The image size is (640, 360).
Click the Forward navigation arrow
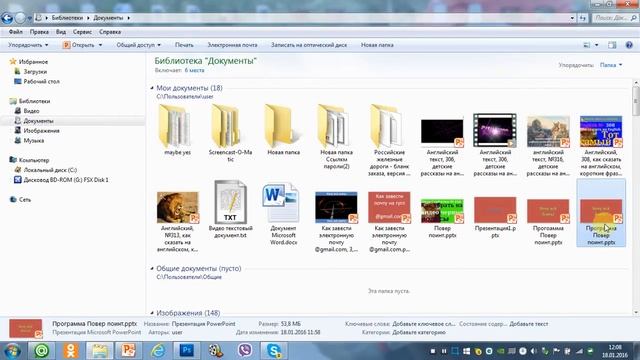click(x=20, y=18)
